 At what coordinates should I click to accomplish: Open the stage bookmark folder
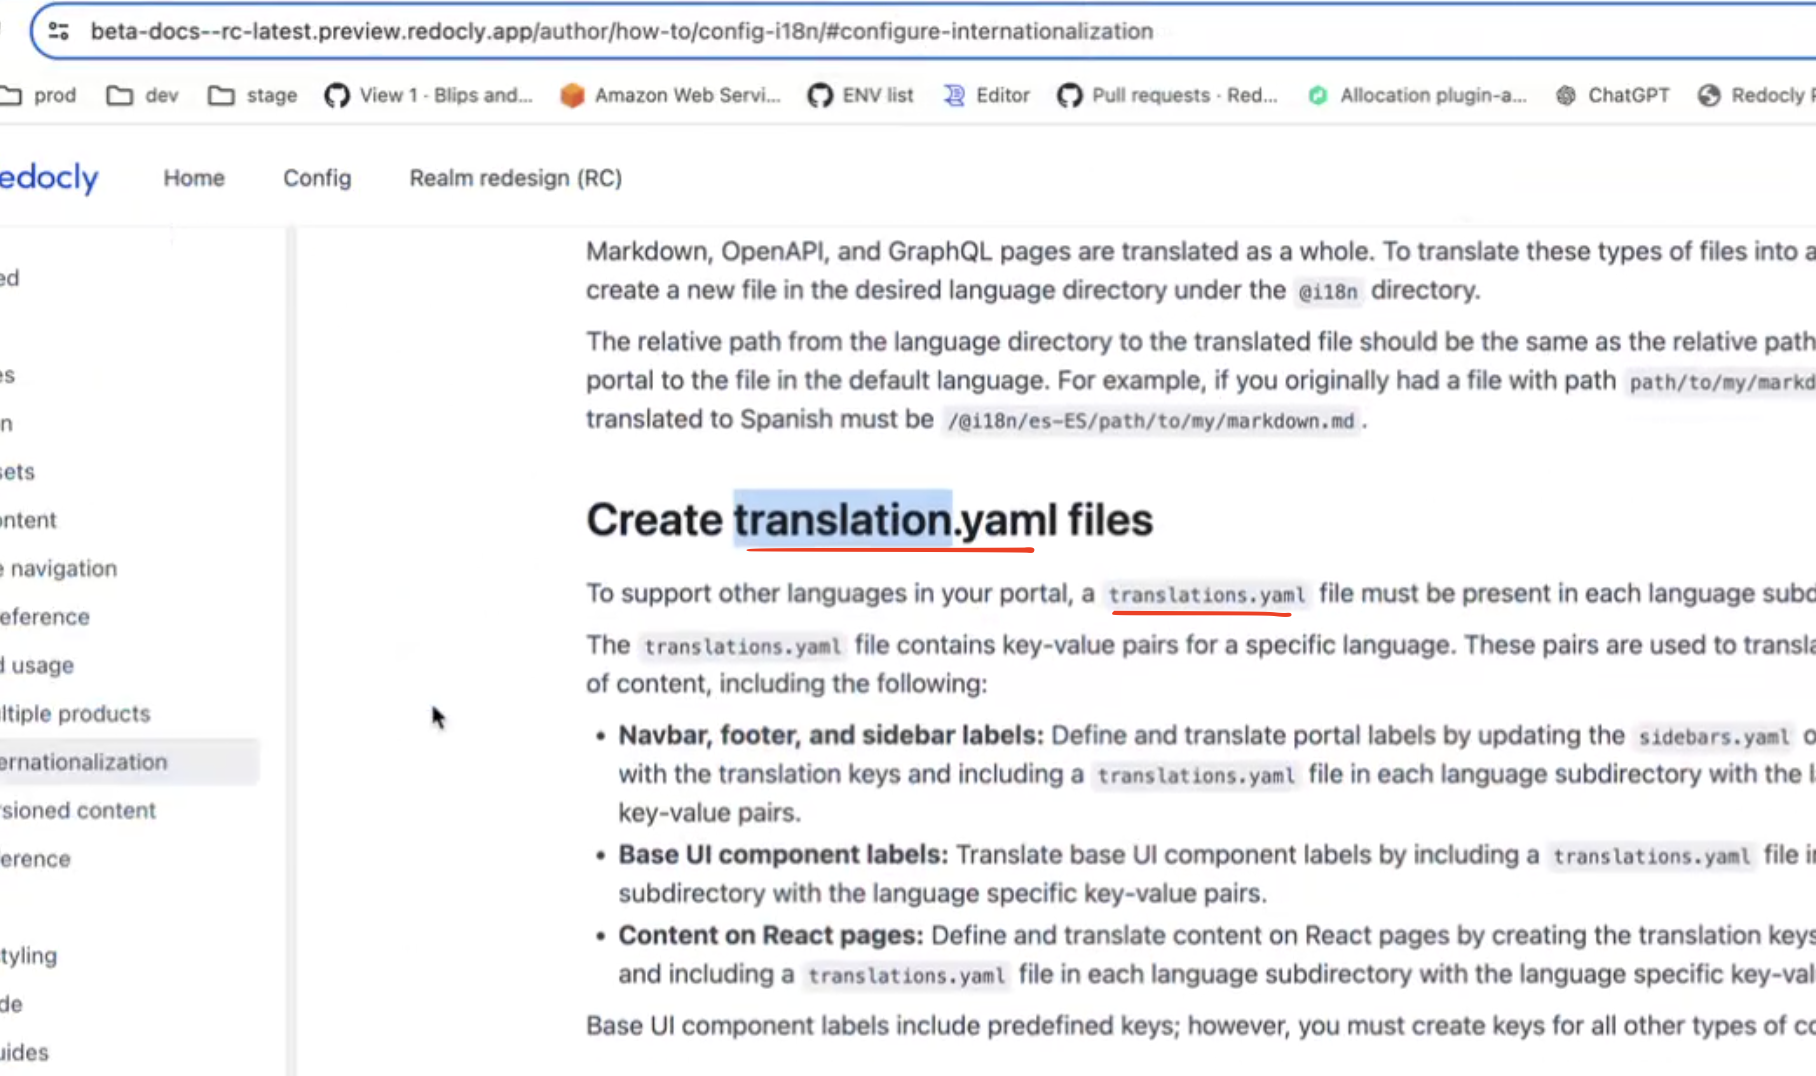coord(253,95)
